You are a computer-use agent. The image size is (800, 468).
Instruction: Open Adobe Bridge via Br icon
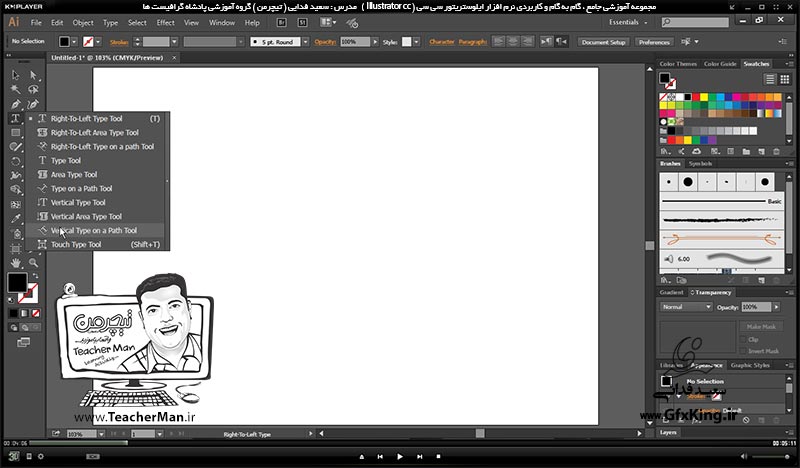(x=282, y=22)
